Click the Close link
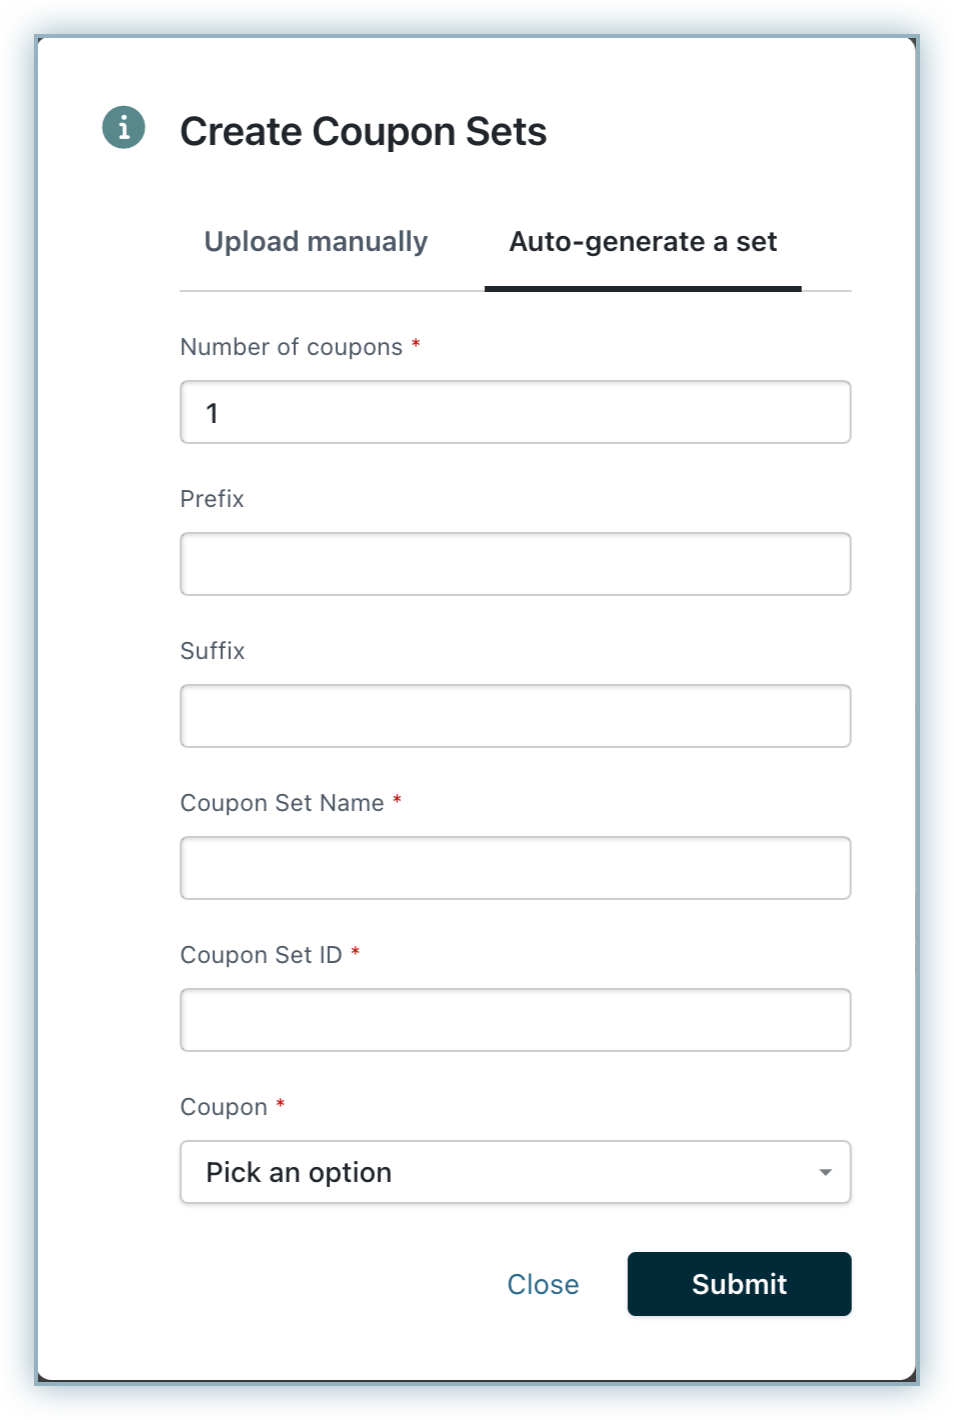 click(x=543, y=1284)
